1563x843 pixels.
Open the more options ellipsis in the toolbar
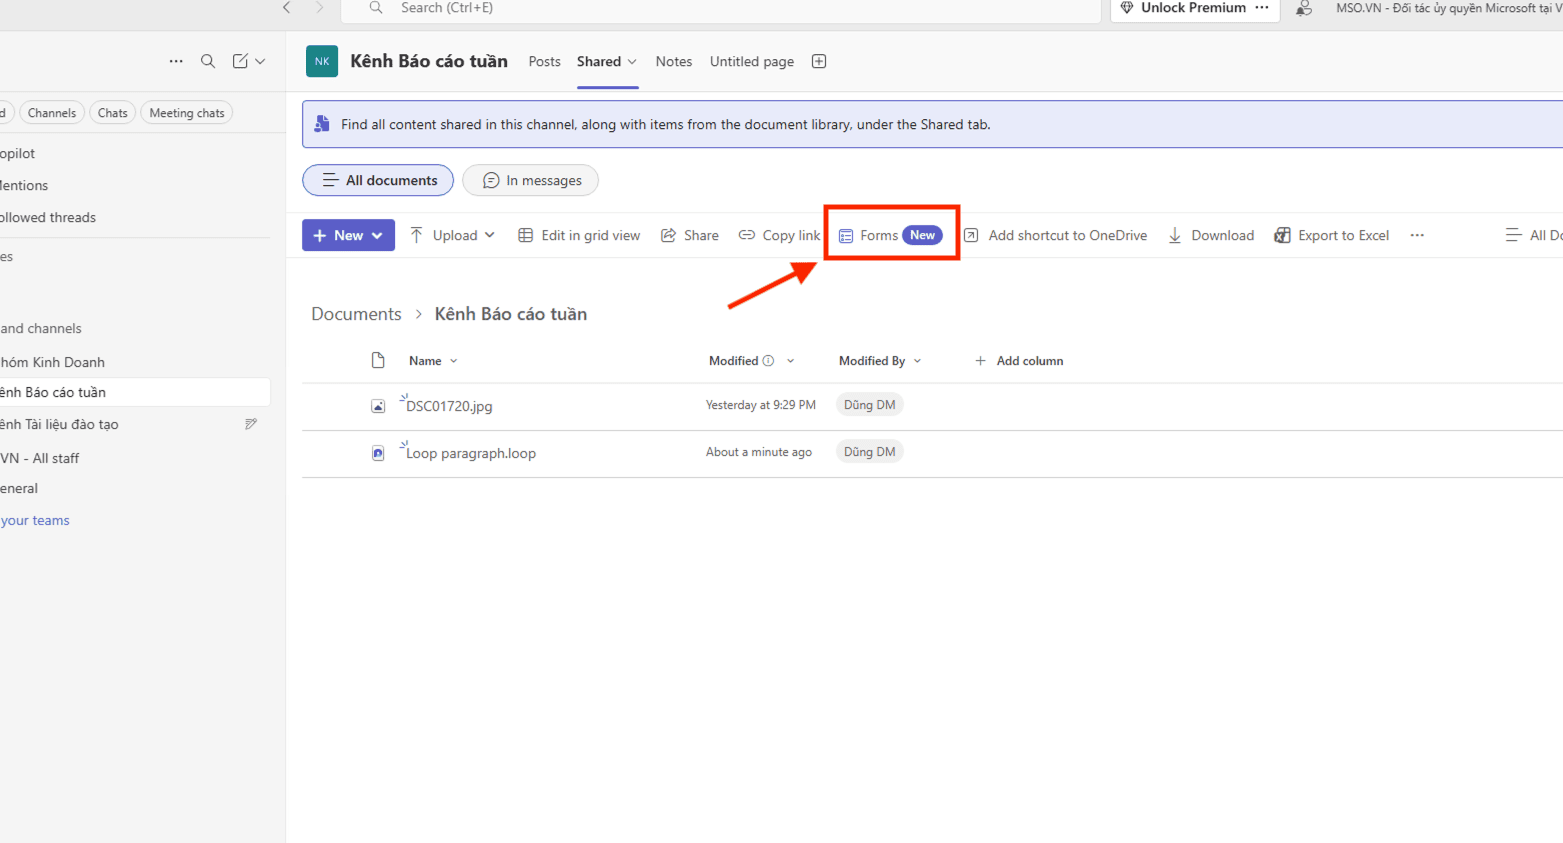click(1417, 235)
